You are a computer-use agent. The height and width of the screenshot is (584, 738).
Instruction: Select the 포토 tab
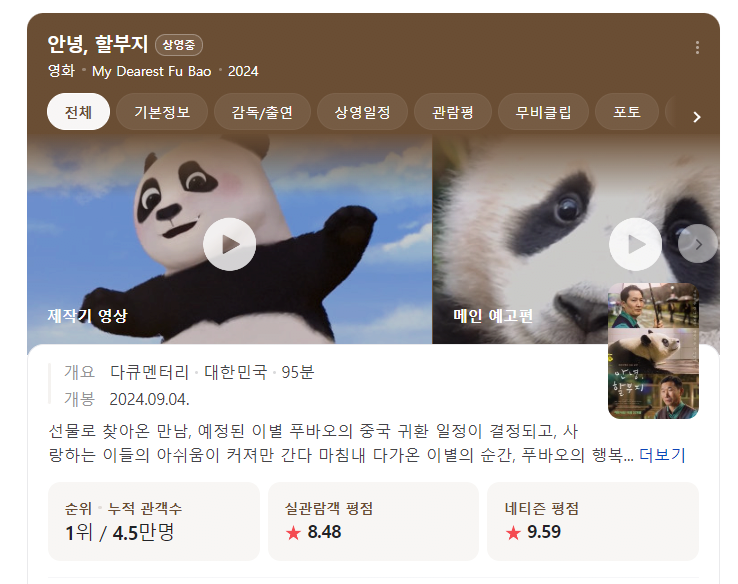pos(627,112)
